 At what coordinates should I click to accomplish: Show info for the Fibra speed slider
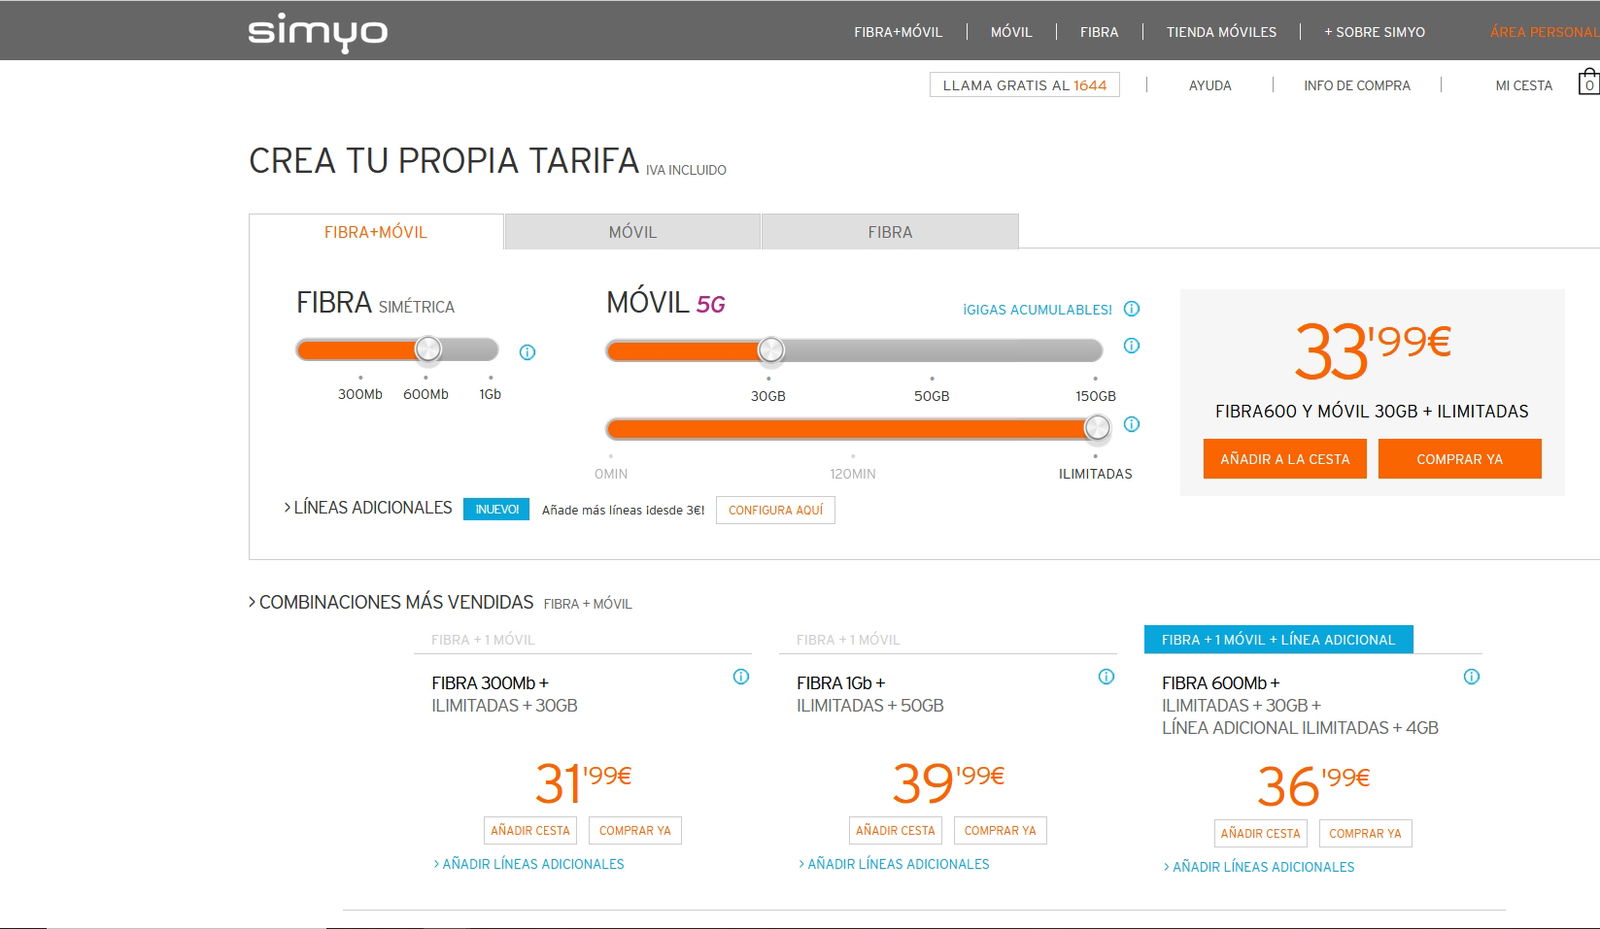(x=527, y=352)
